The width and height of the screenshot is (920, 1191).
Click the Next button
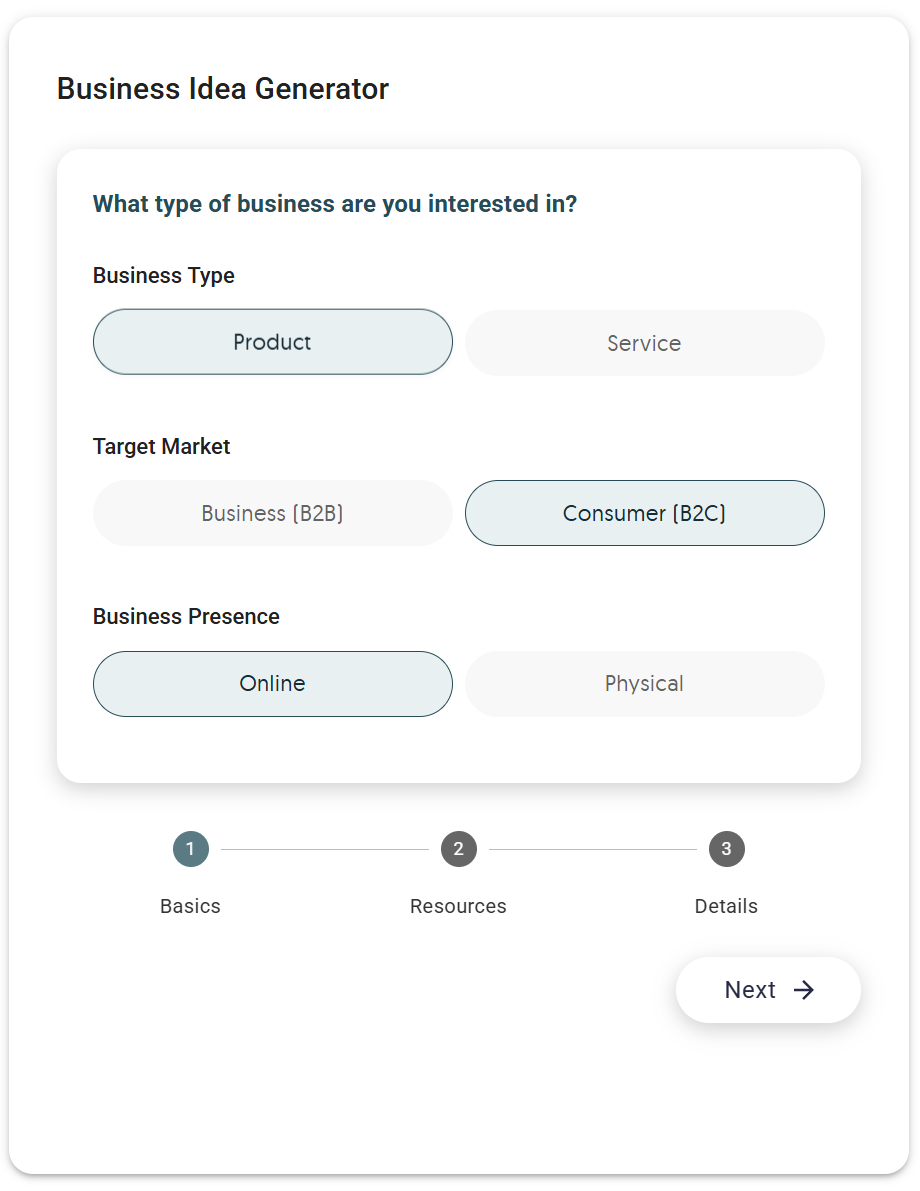click(768, 990)
